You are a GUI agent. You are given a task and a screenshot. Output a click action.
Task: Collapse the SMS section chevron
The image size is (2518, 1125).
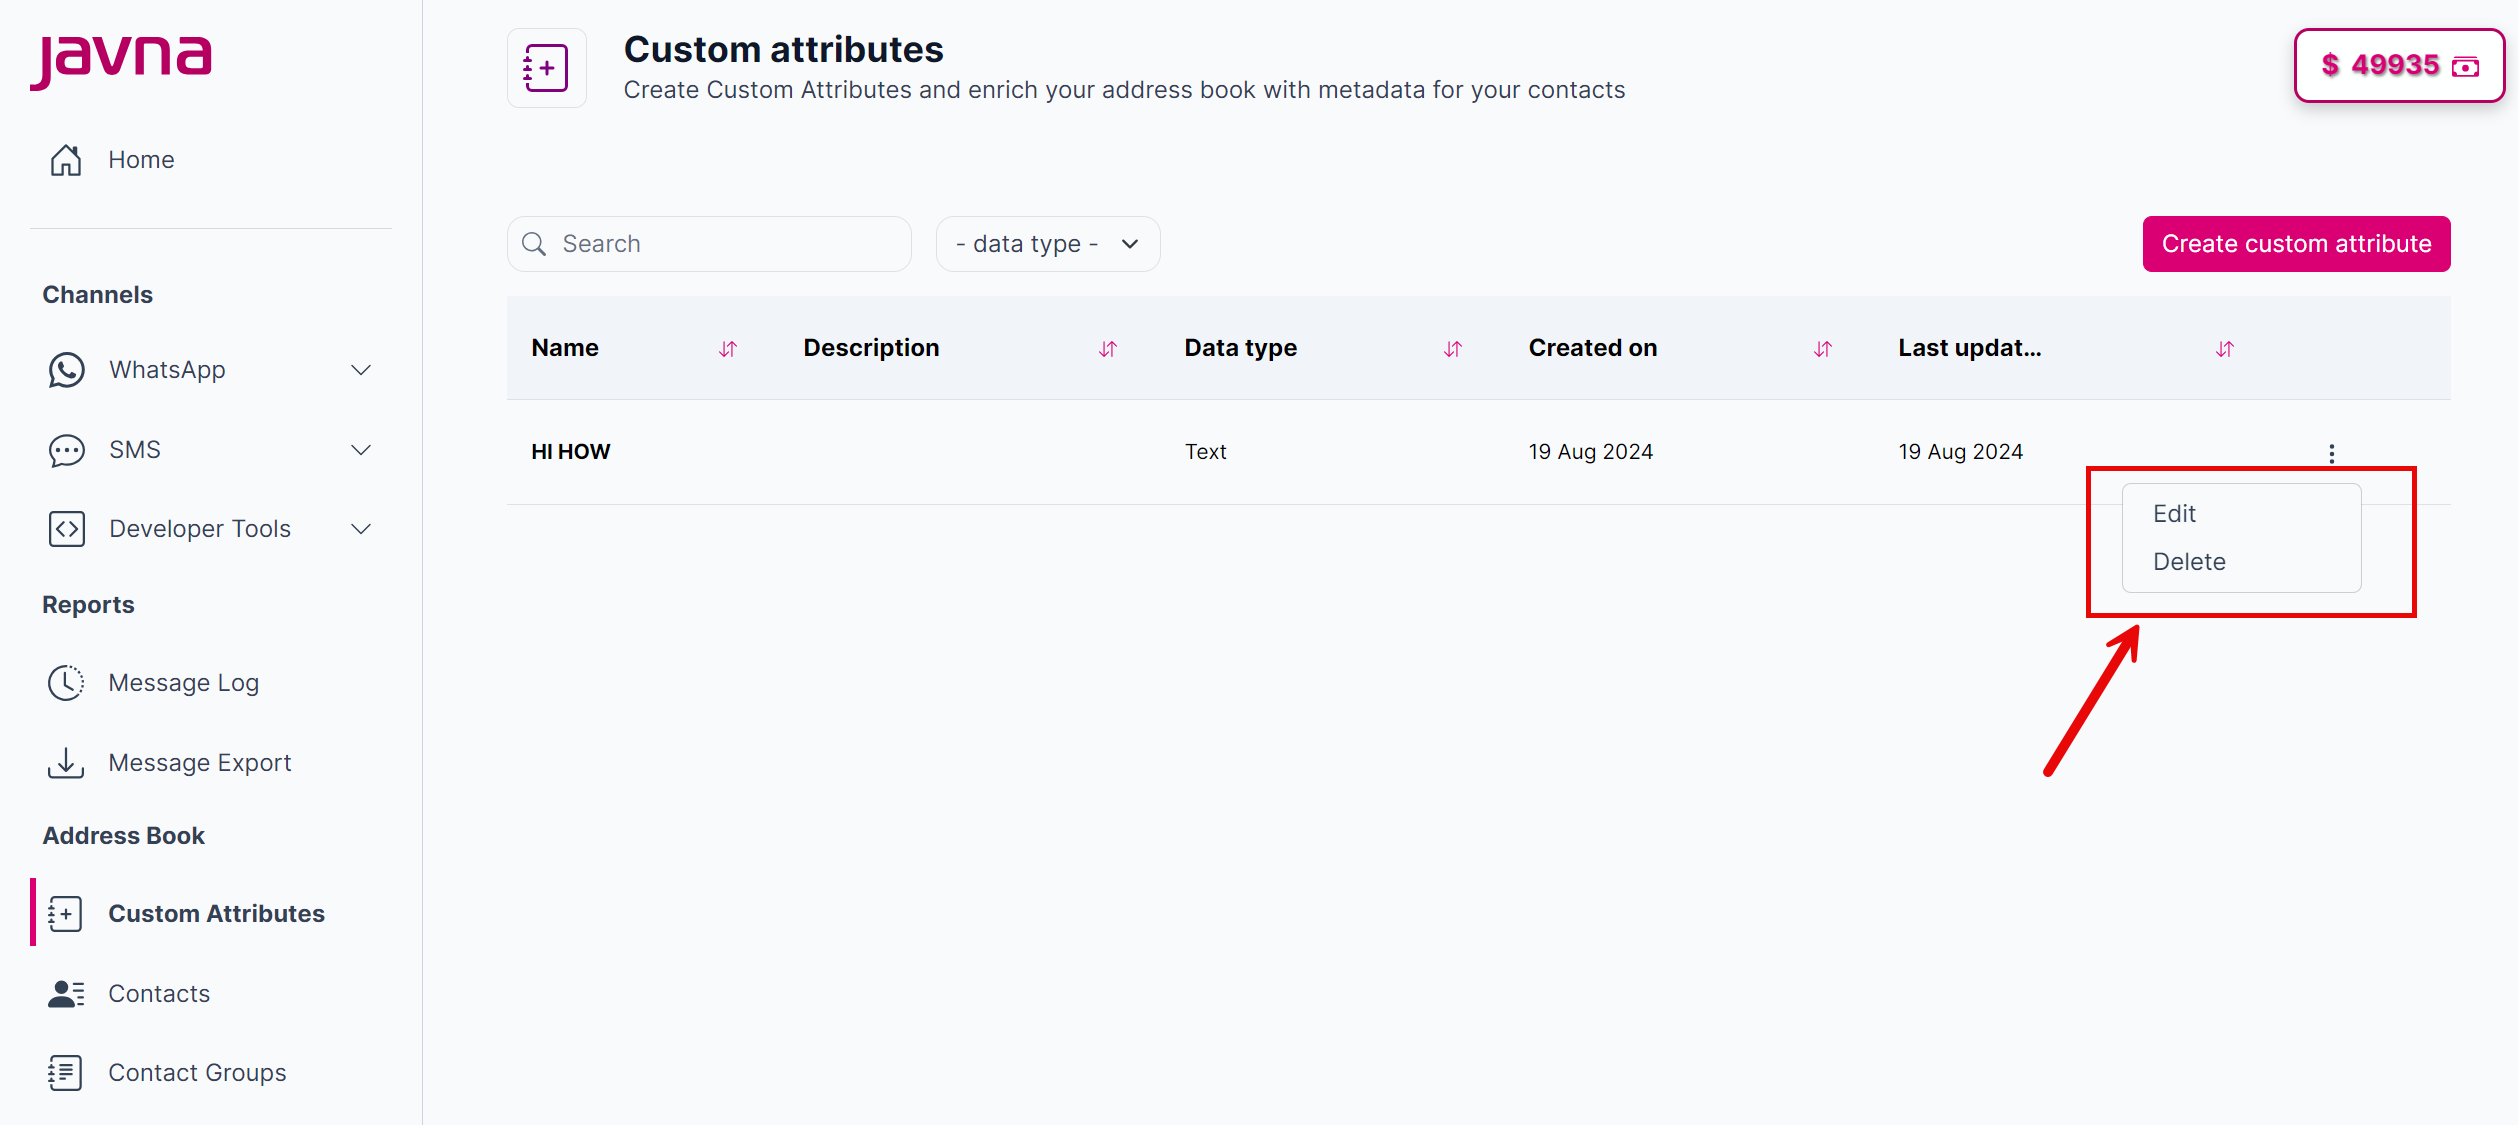[x=361, y=450]
